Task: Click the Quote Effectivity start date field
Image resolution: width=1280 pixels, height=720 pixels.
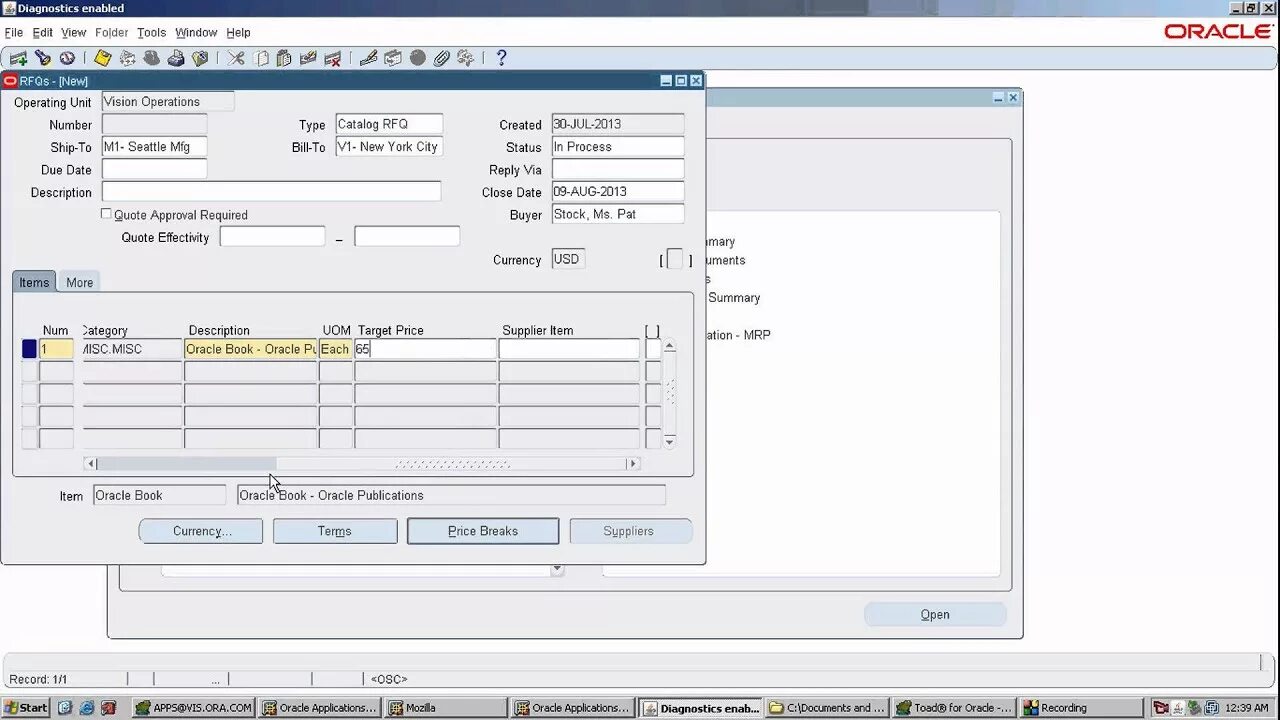Action: coord(272,237)
